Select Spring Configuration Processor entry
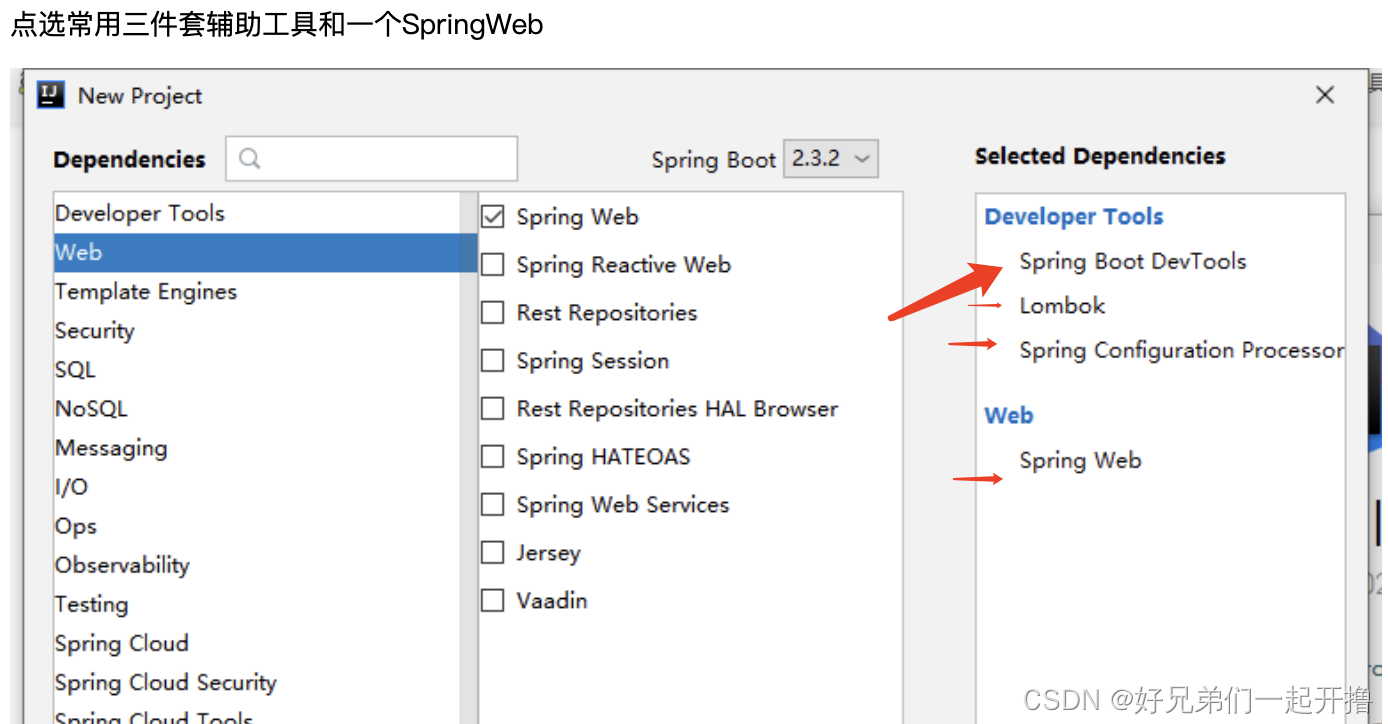This screenshot has width=1388, height=724. pos(1181,350)
